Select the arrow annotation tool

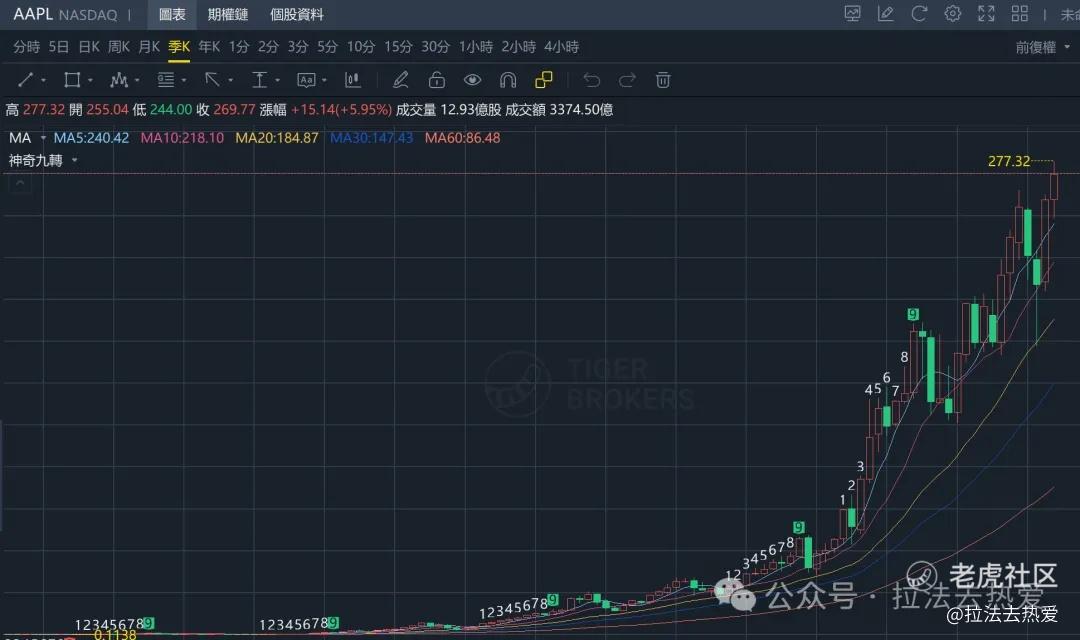(212, 80)
